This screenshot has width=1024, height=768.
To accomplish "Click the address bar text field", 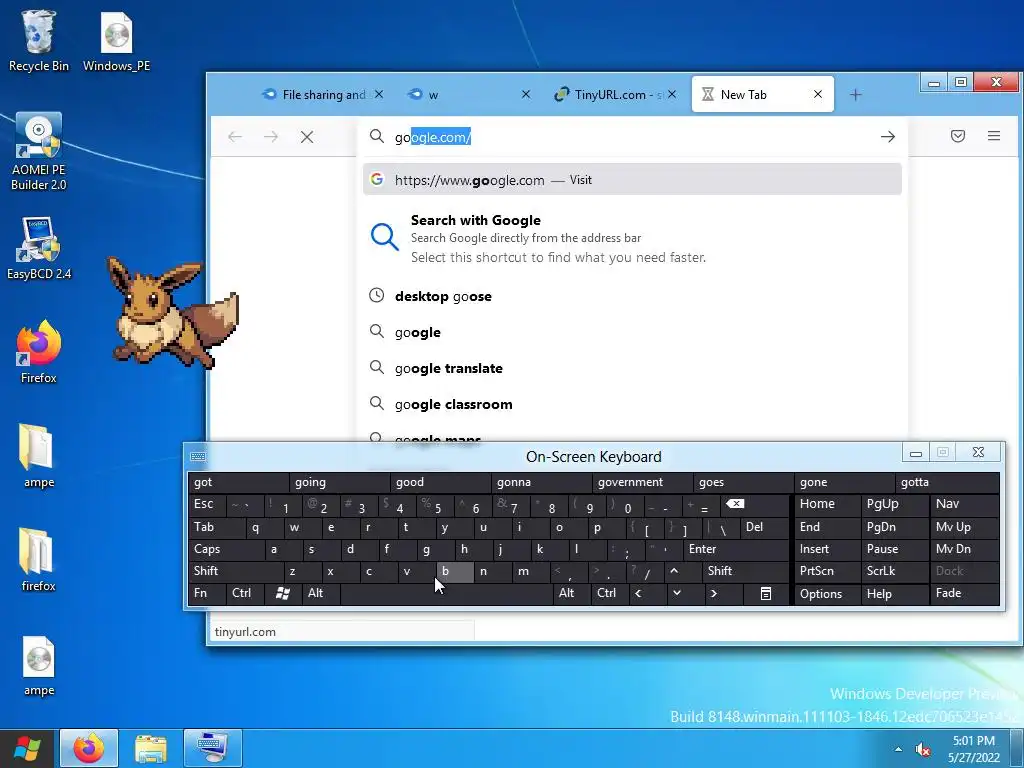I will (x=632, y=137).
